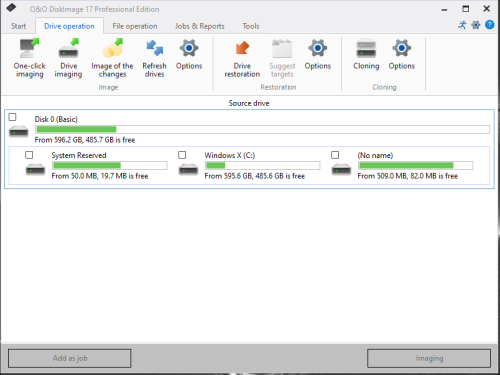
Task: Launch Drive restoration
Action: click(242, 58)
